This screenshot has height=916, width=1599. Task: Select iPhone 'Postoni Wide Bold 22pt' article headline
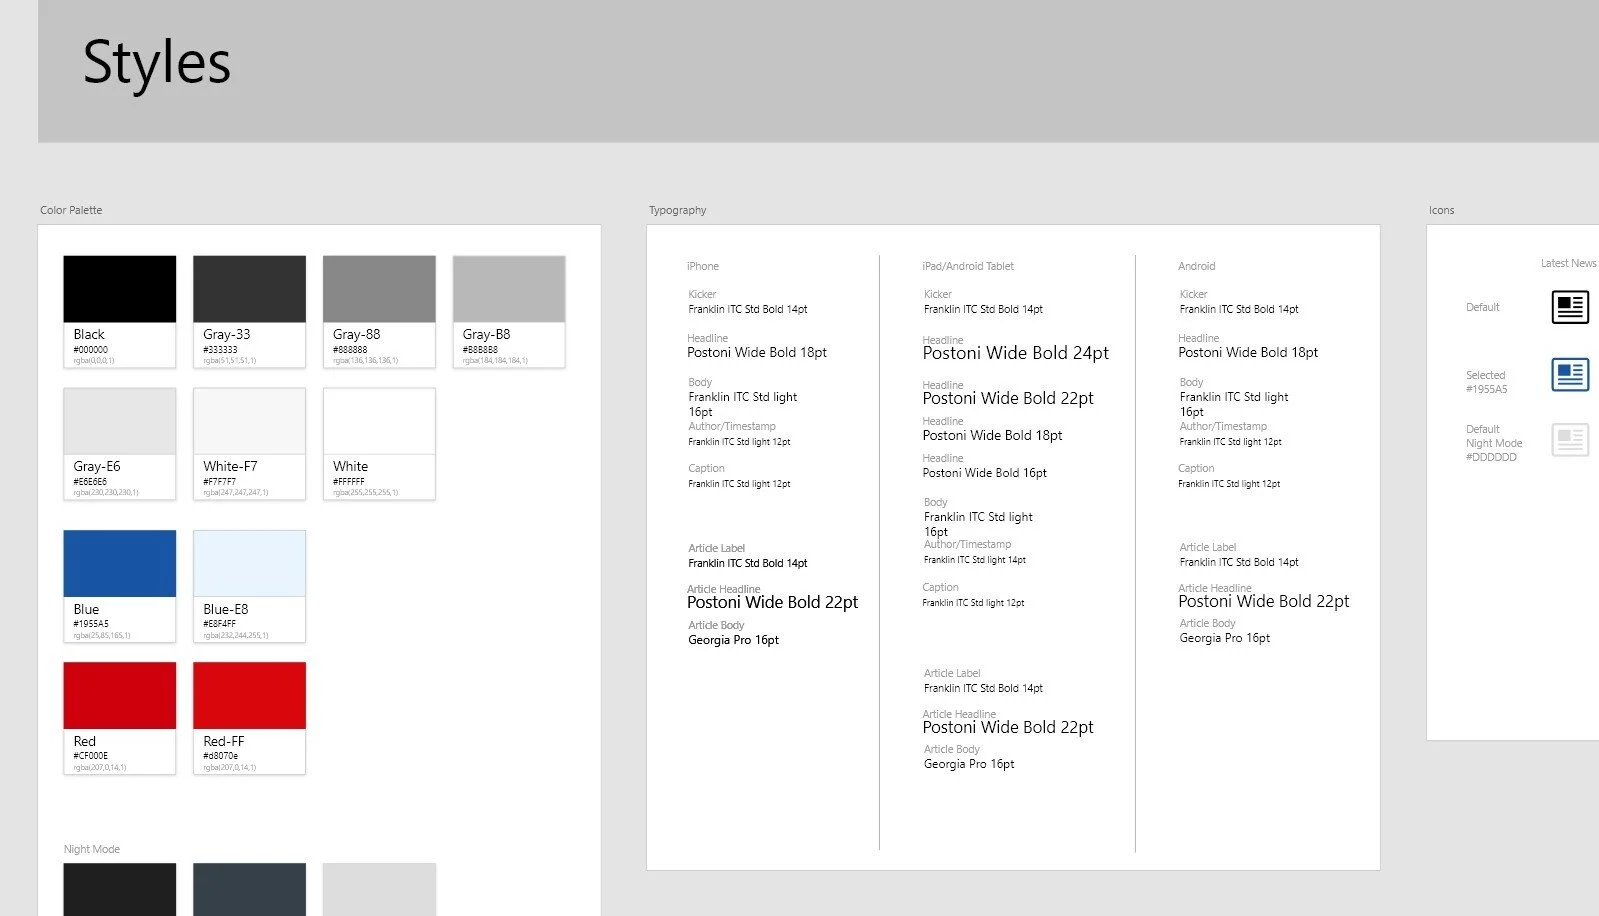coord(773,602)
